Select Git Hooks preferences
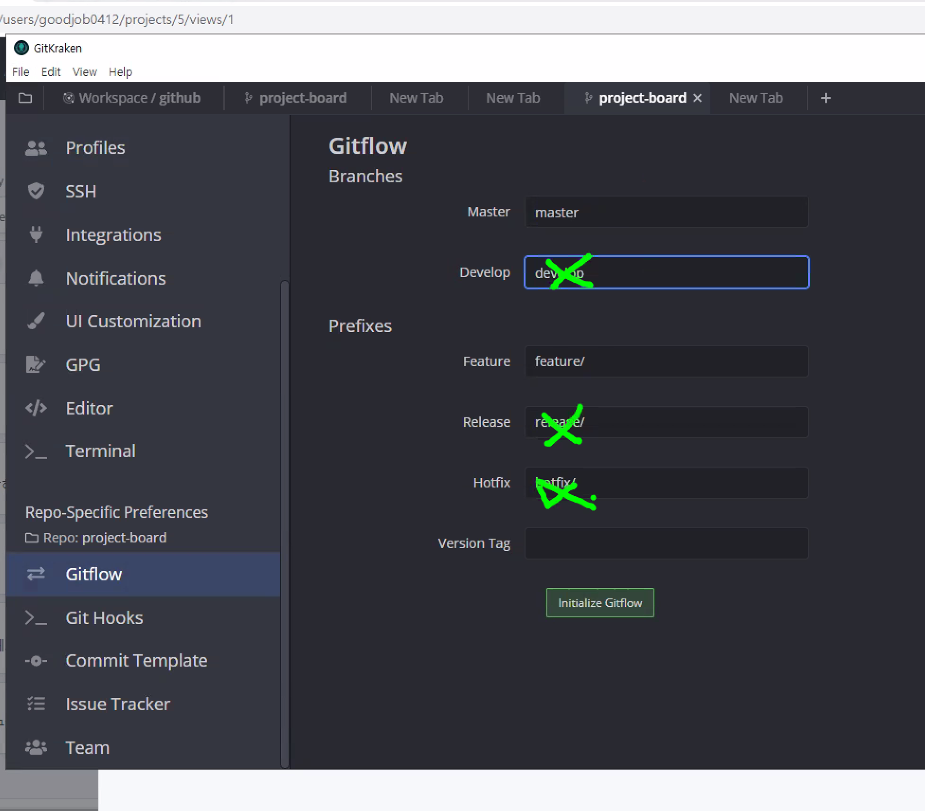 point(143,618)
